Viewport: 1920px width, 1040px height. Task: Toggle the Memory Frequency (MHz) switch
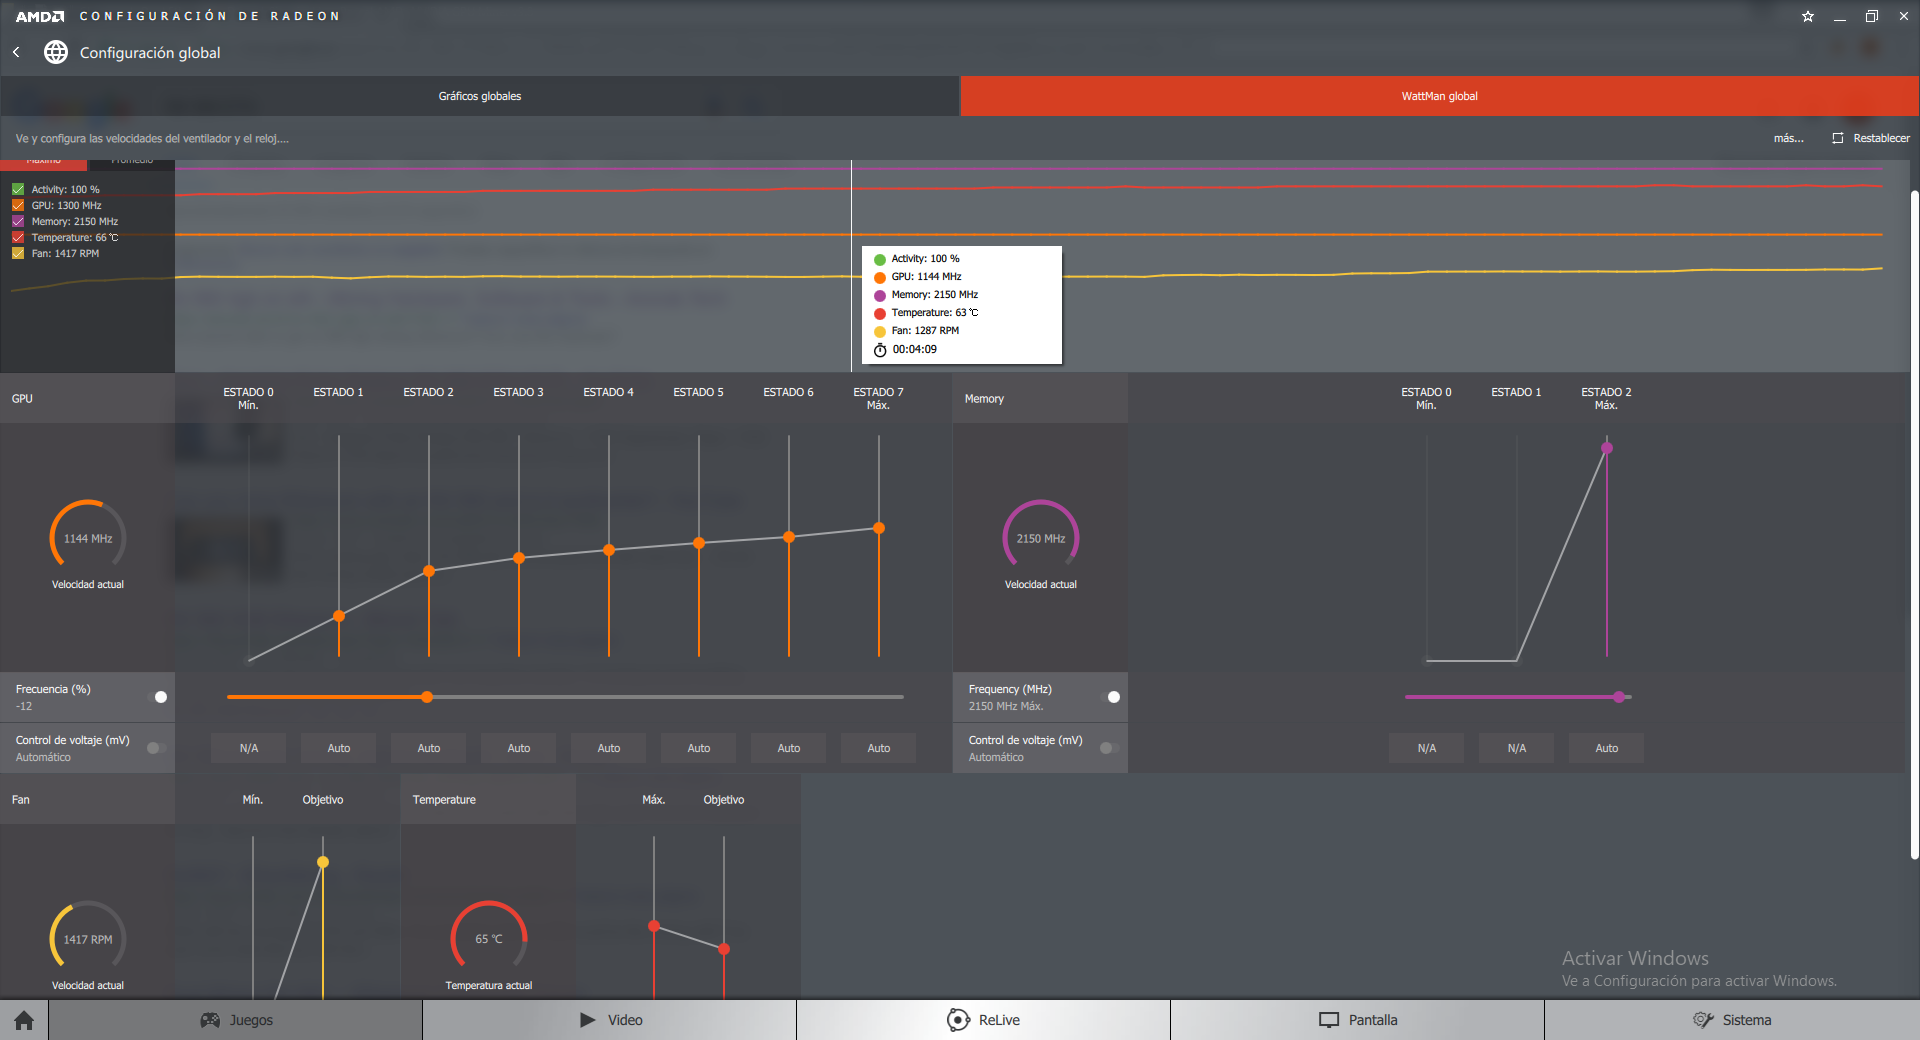coord(1110,697)
